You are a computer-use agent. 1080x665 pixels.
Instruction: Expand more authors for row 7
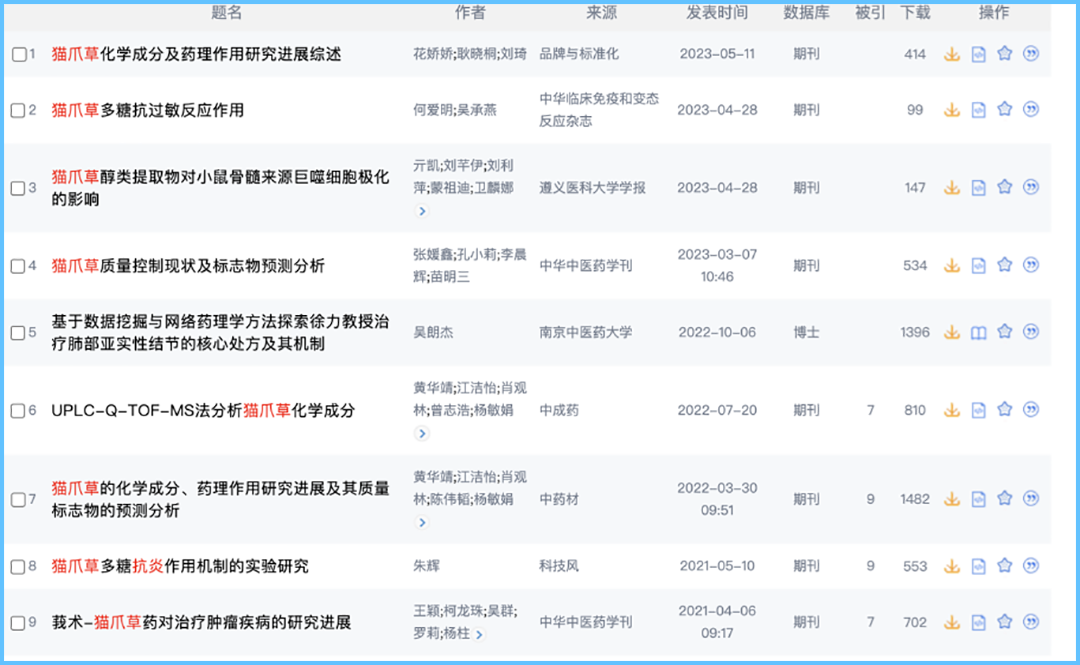click(x=422, y=522)
